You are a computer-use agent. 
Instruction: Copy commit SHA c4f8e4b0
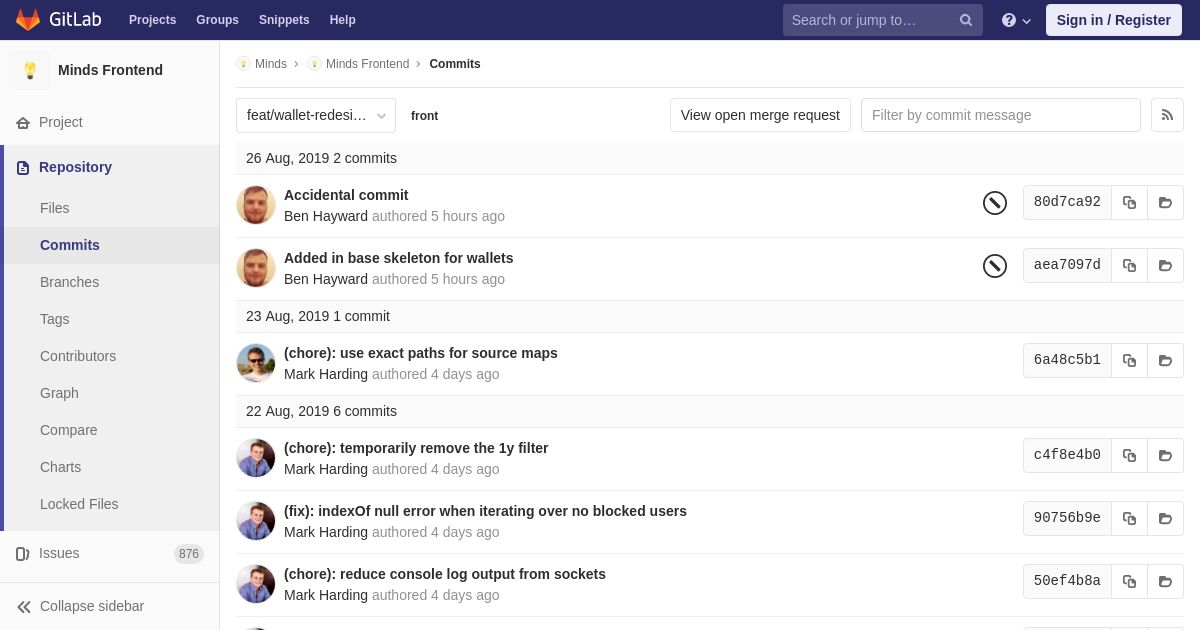(x=1129, y=455)
